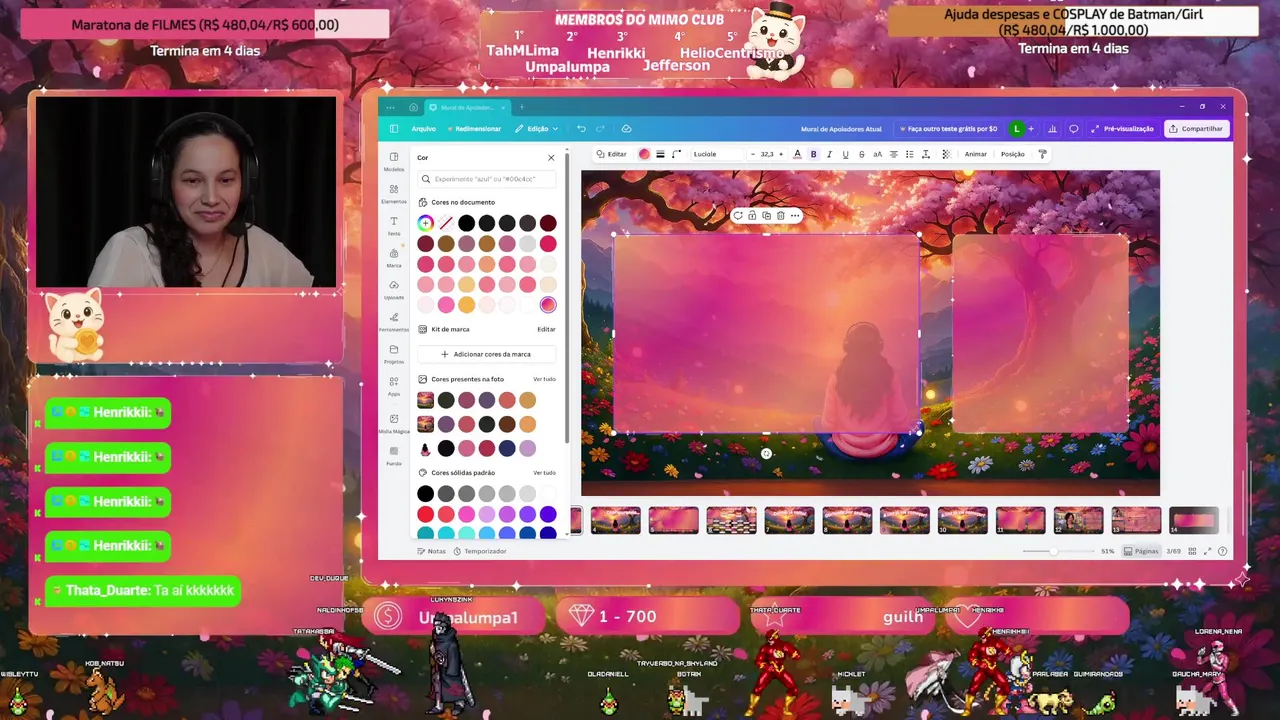The height and width of the screenshot is (720, 1280).
Task: Open the Texto sidebar tool
Action: pos(394,225)
